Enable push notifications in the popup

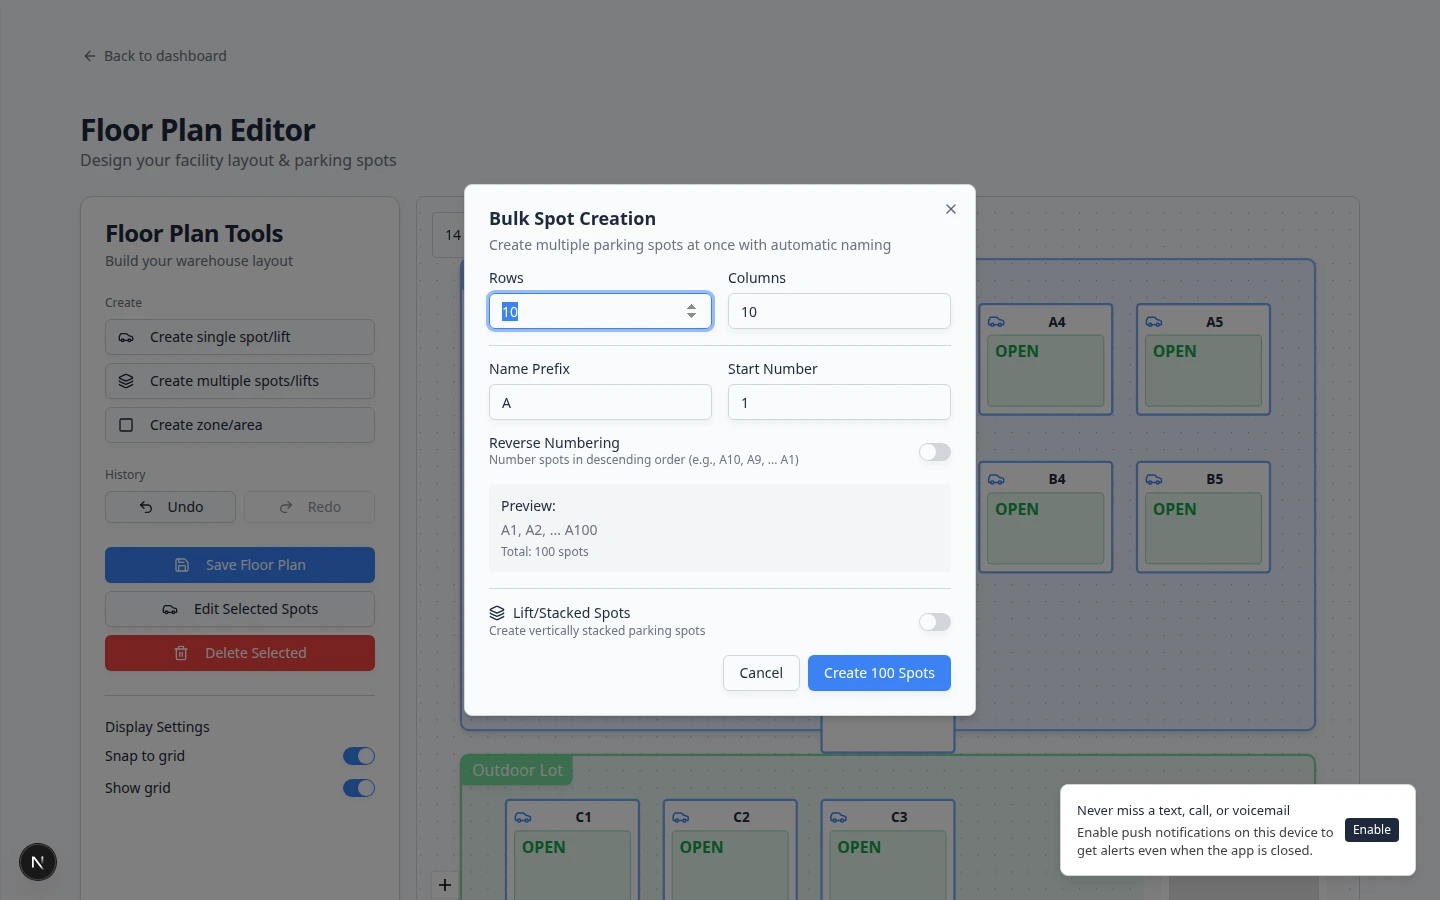1372,830
